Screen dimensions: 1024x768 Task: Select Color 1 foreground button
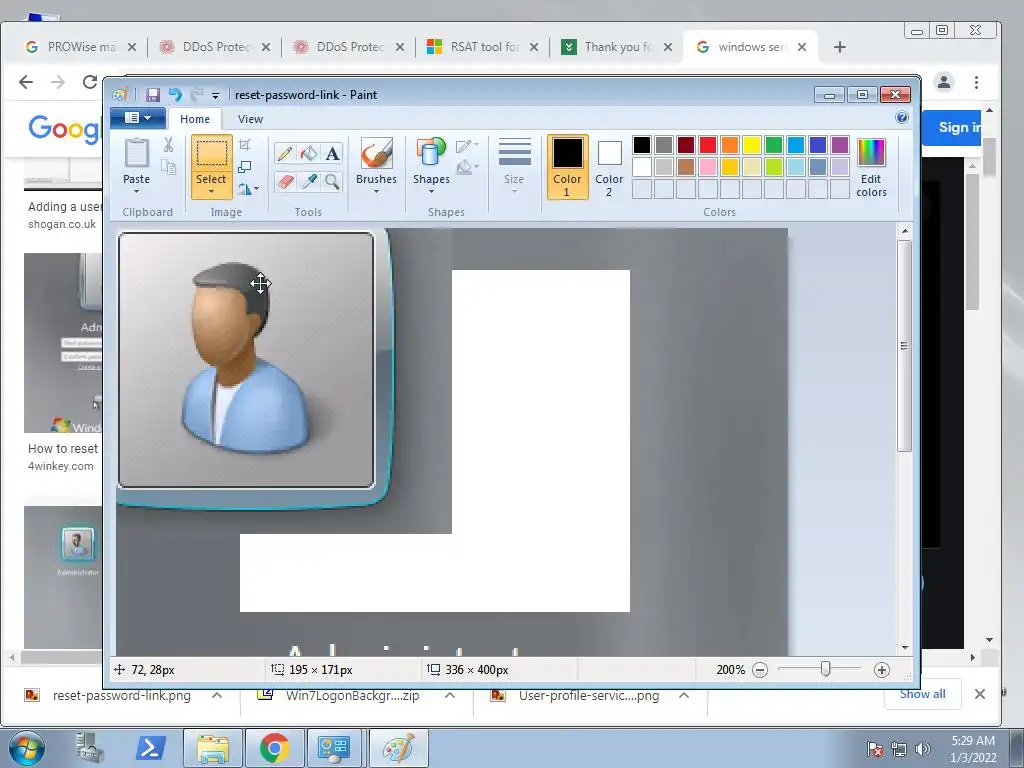pos(568,167)
